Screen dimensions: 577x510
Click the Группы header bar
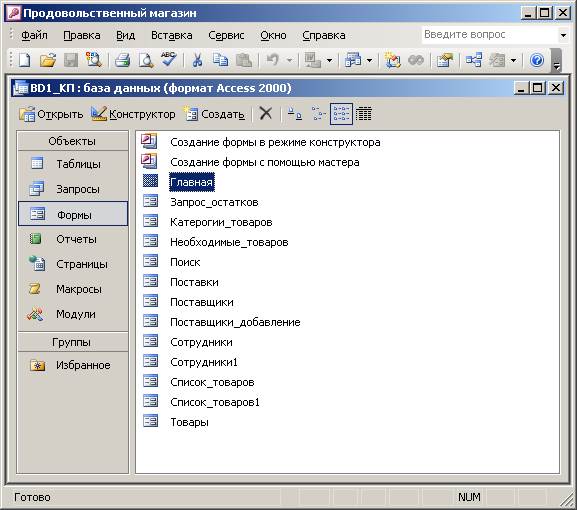point(72,342)
